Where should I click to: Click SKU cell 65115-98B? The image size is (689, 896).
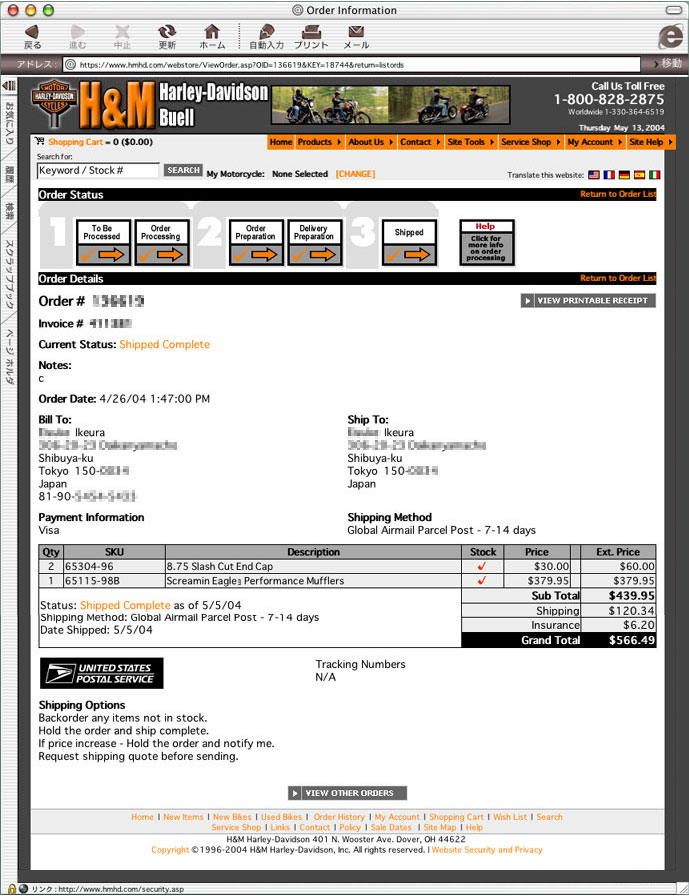tap(114, 581)
